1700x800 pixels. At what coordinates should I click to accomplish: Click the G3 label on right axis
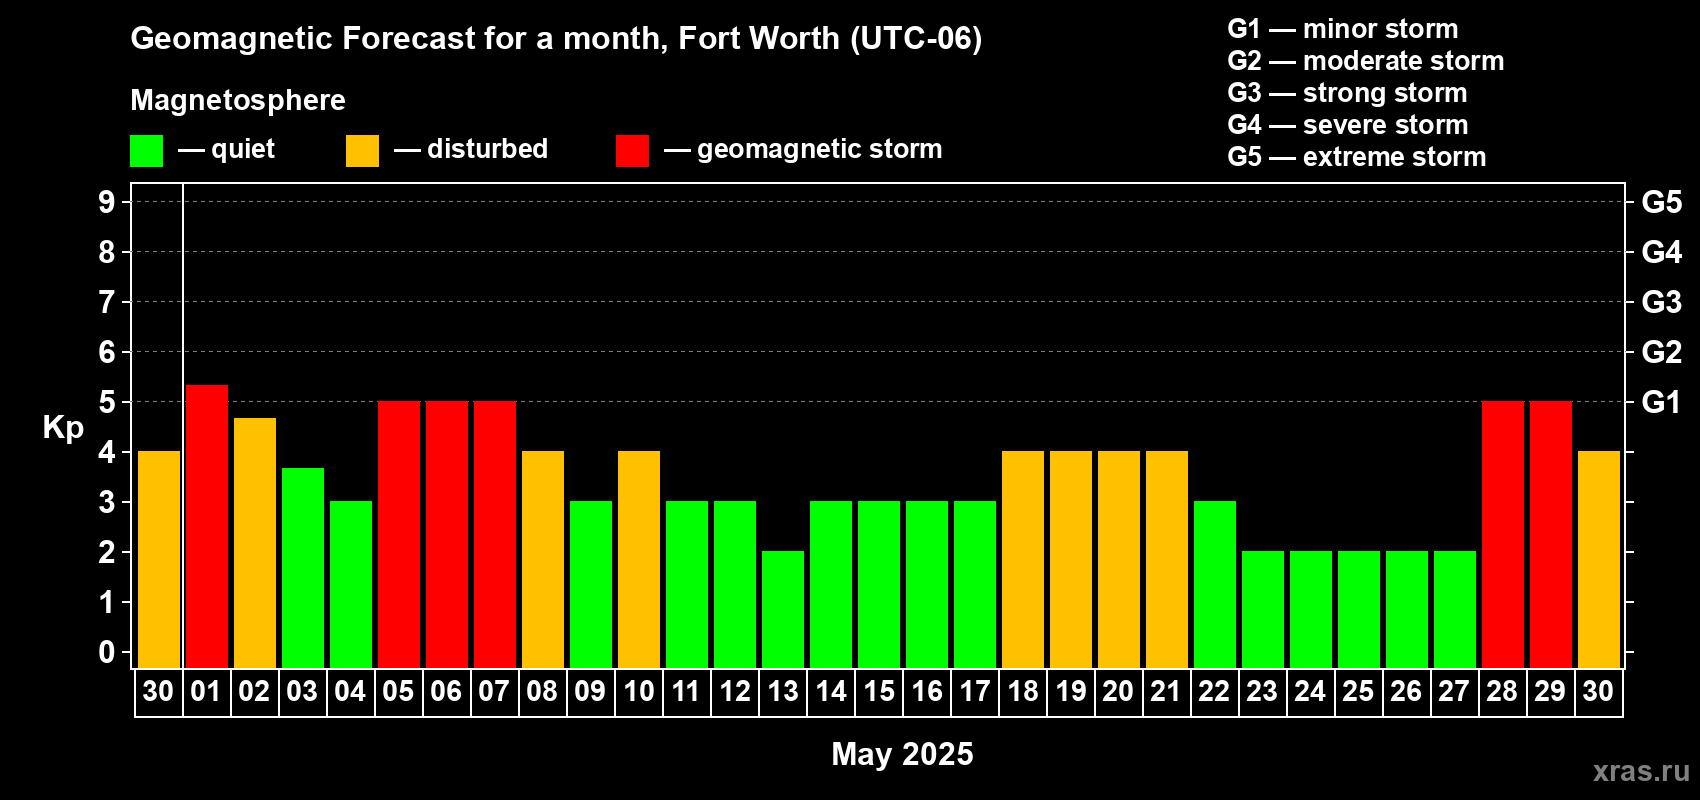coord(1662,302)
